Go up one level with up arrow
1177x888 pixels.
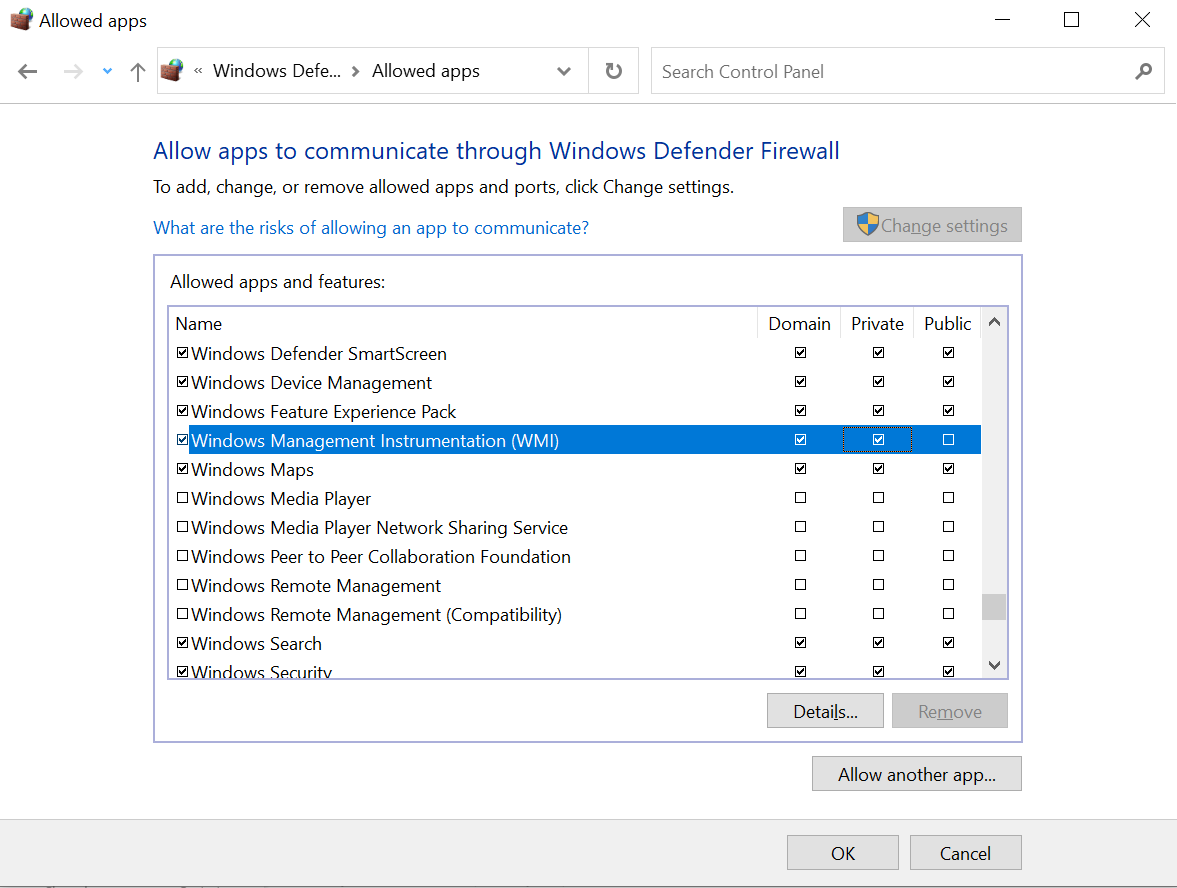pos(137,71)
